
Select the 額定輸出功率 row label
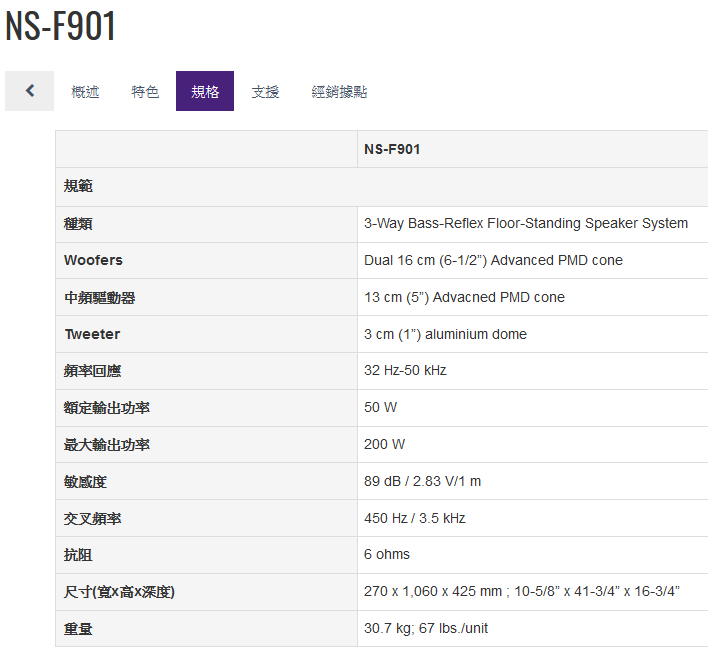point(107,408)
